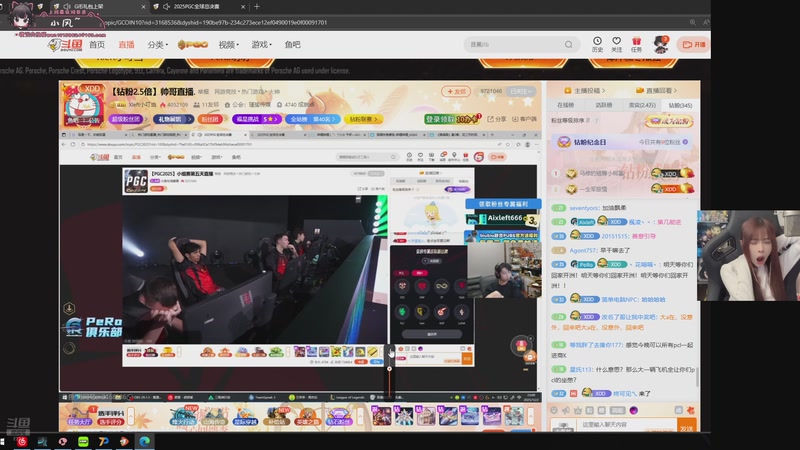Switch to the 2025PGC全球总决赛 browser tab
The image size is (800, 450).
[196, 7]
